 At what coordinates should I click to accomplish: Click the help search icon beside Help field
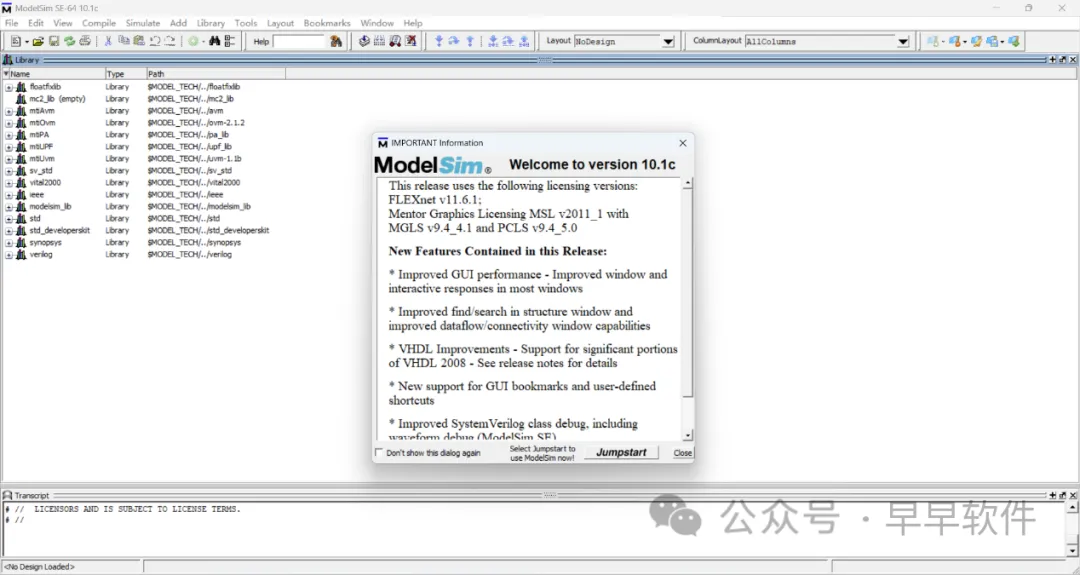coord(336,41)
